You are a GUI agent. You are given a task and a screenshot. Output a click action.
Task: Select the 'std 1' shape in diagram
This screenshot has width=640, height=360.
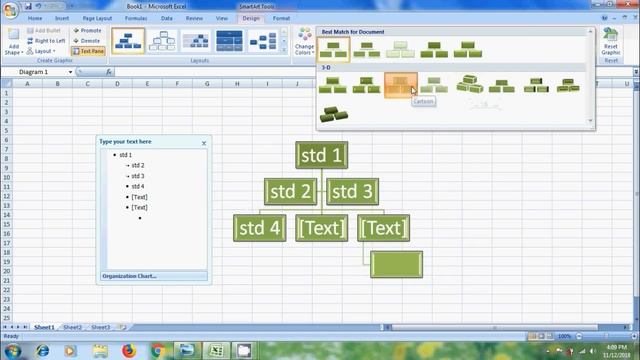coord(322,155)
